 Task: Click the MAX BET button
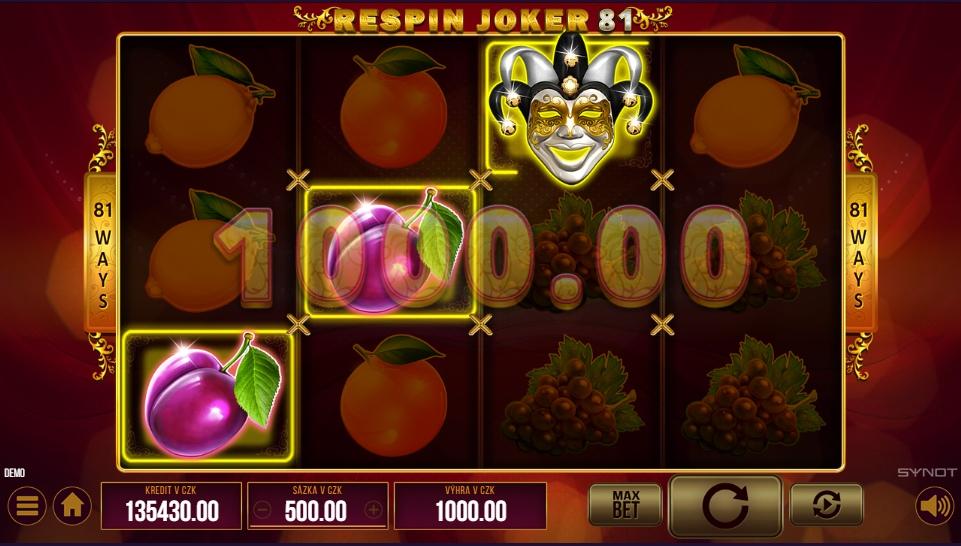(x=625, y=506)
